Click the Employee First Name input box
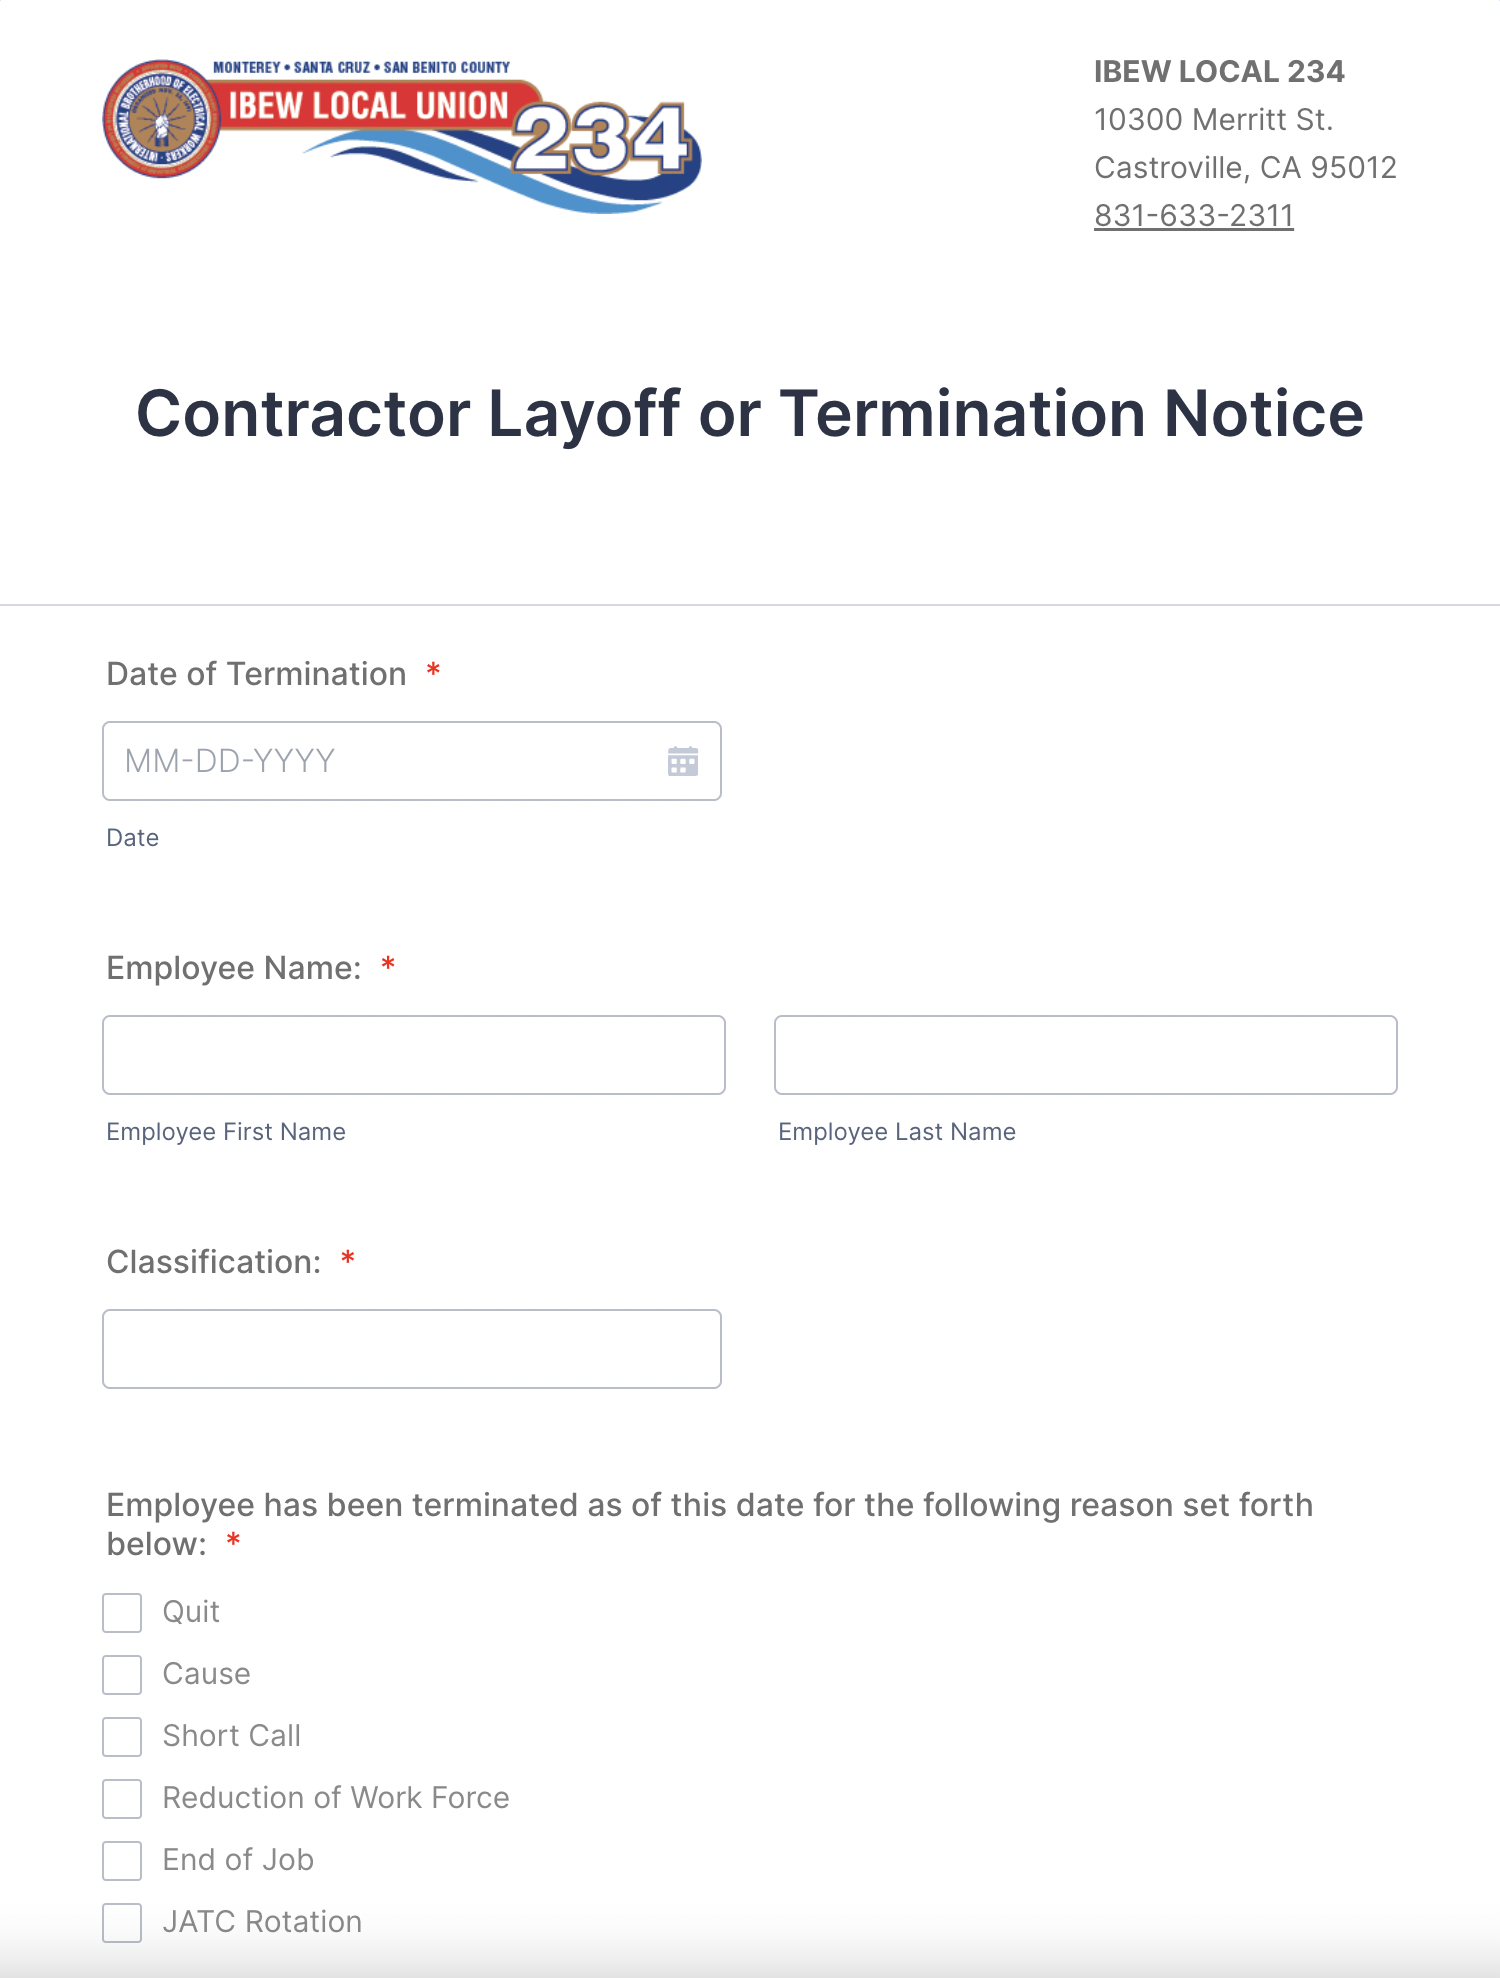1500x1978 pixels. pyautogui.click(x=414, y=1055)
